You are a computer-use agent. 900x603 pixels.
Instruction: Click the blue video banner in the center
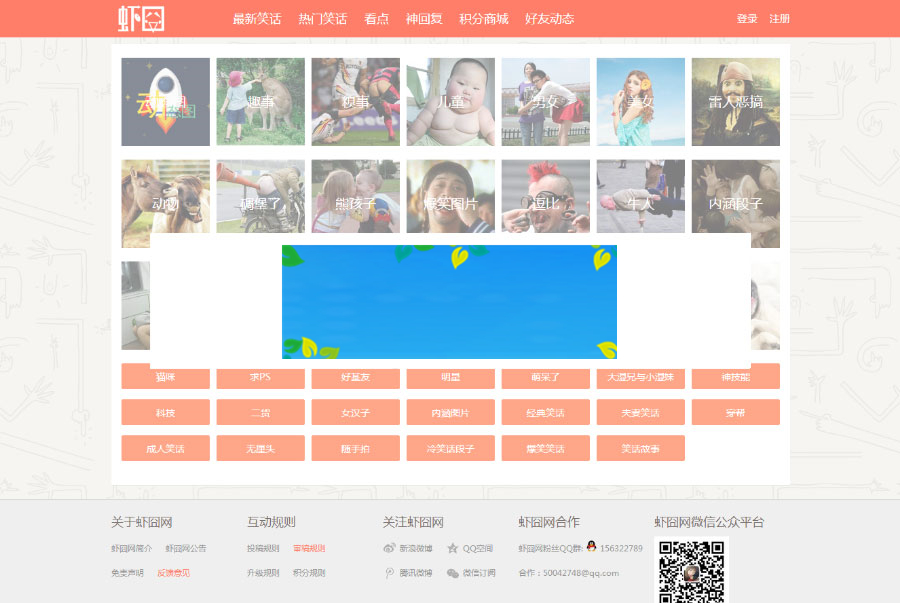pos(450,300)
